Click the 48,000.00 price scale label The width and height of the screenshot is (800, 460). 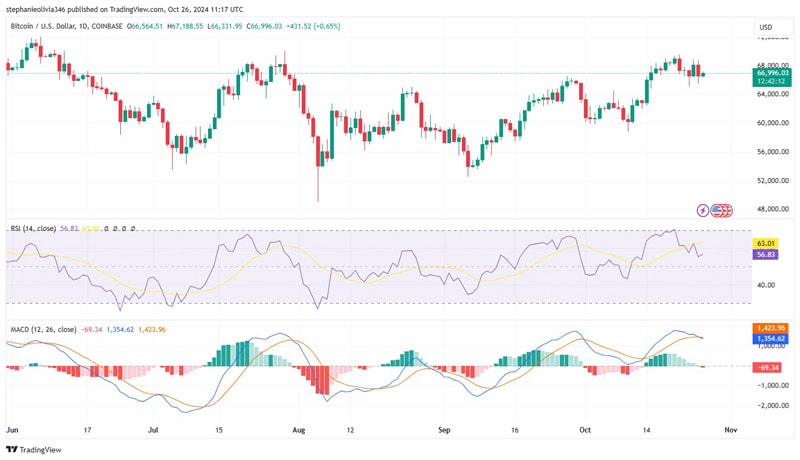[772, 209]
